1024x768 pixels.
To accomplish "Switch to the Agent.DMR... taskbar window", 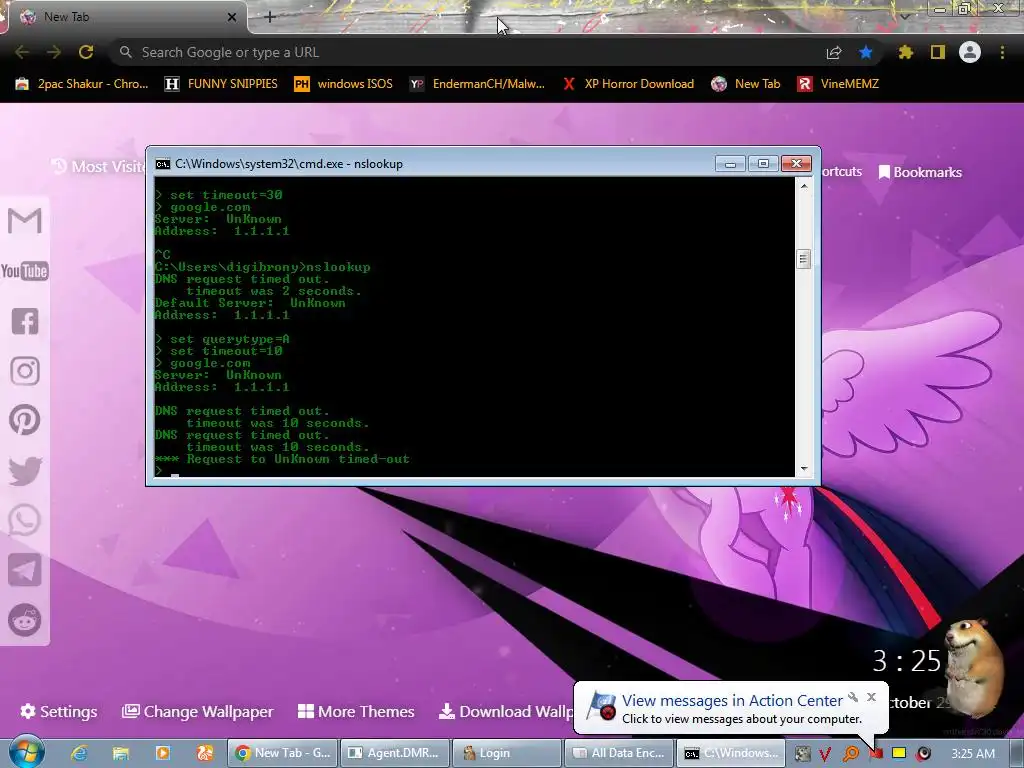I will coord(395,753).
